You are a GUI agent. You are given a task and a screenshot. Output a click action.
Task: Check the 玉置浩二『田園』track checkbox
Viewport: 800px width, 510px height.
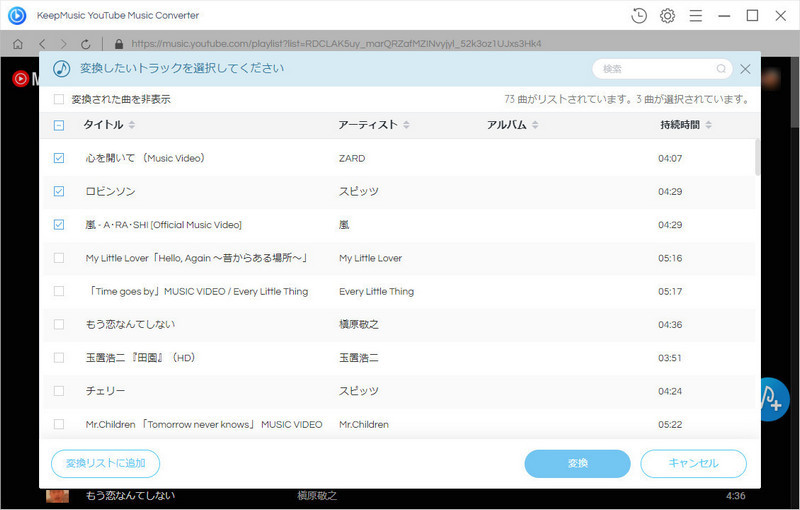click(59, 358)
